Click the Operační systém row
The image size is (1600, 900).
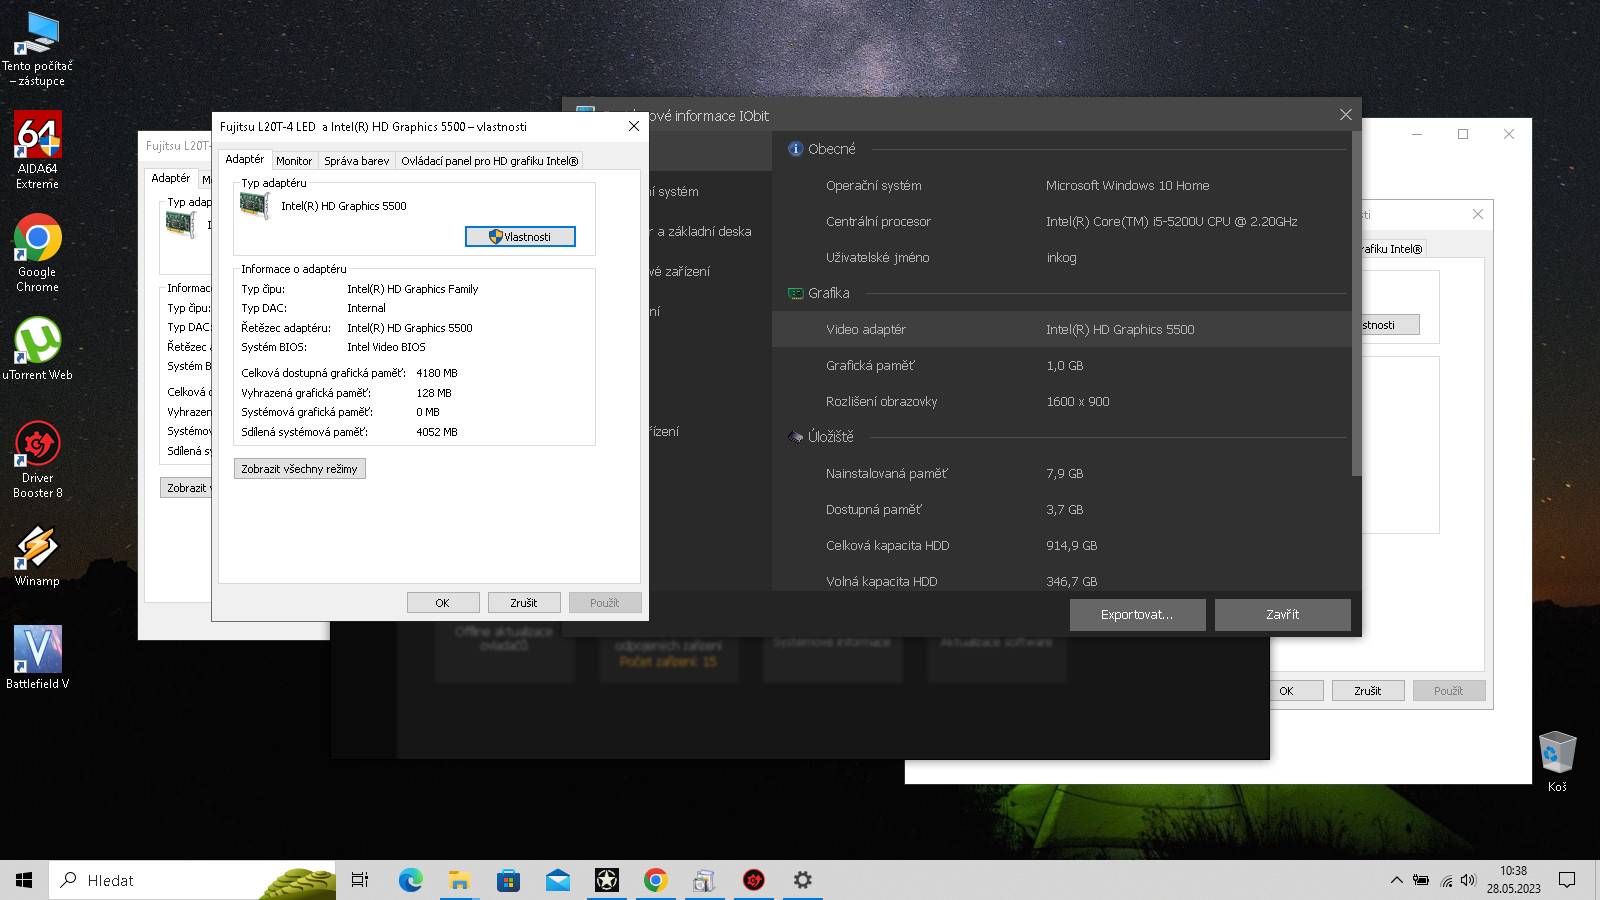1060,185
